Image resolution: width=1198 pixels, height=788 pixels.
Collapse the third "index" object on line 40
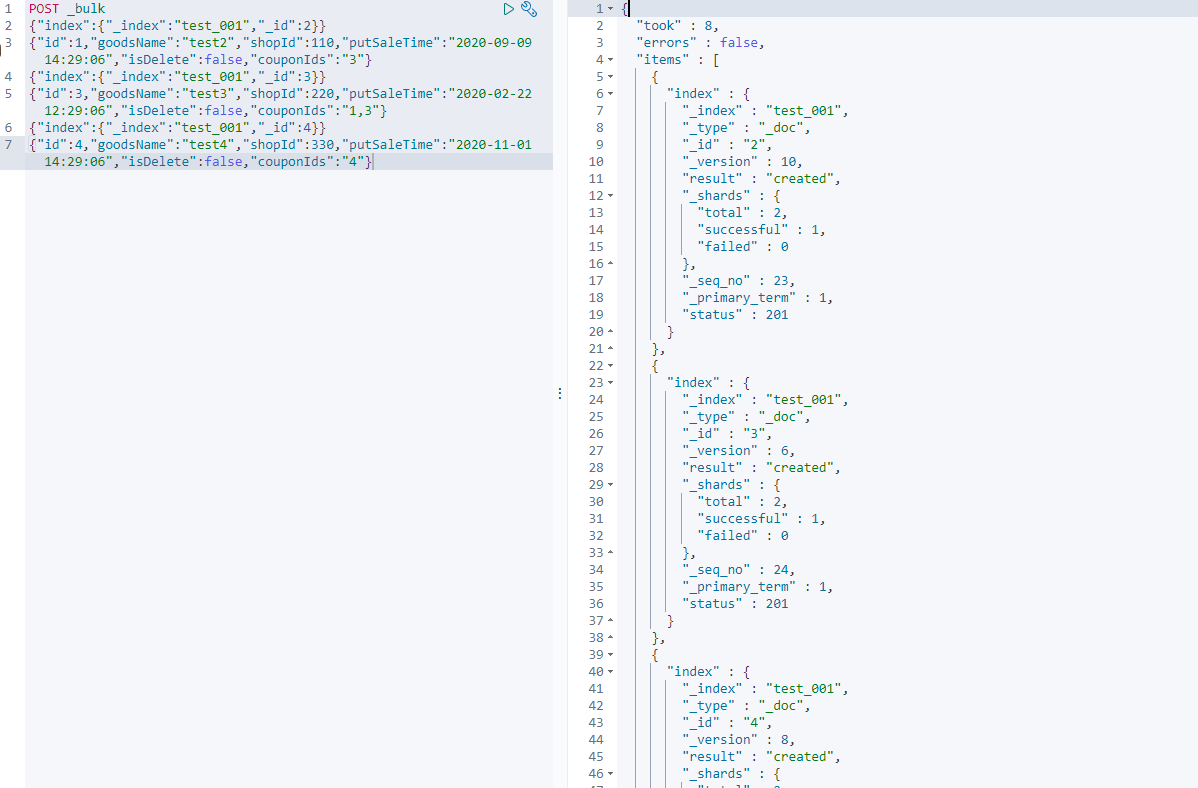tap(609, 671)
